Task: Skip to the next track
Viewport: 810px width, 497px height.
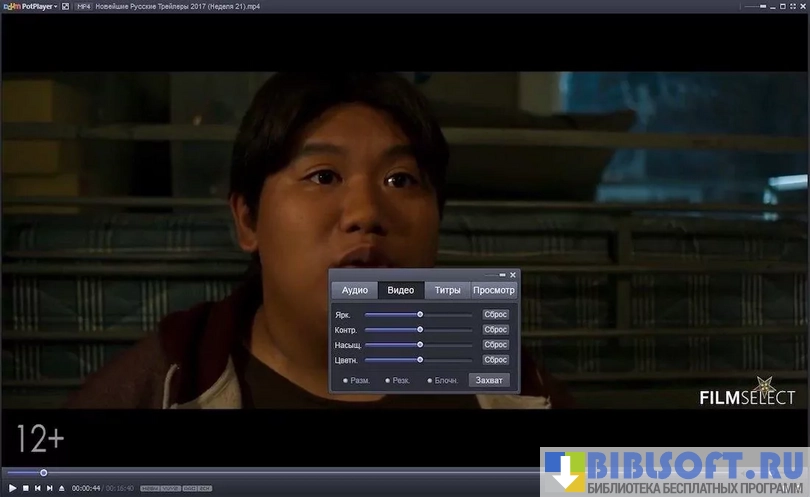Action: (49, 488)
